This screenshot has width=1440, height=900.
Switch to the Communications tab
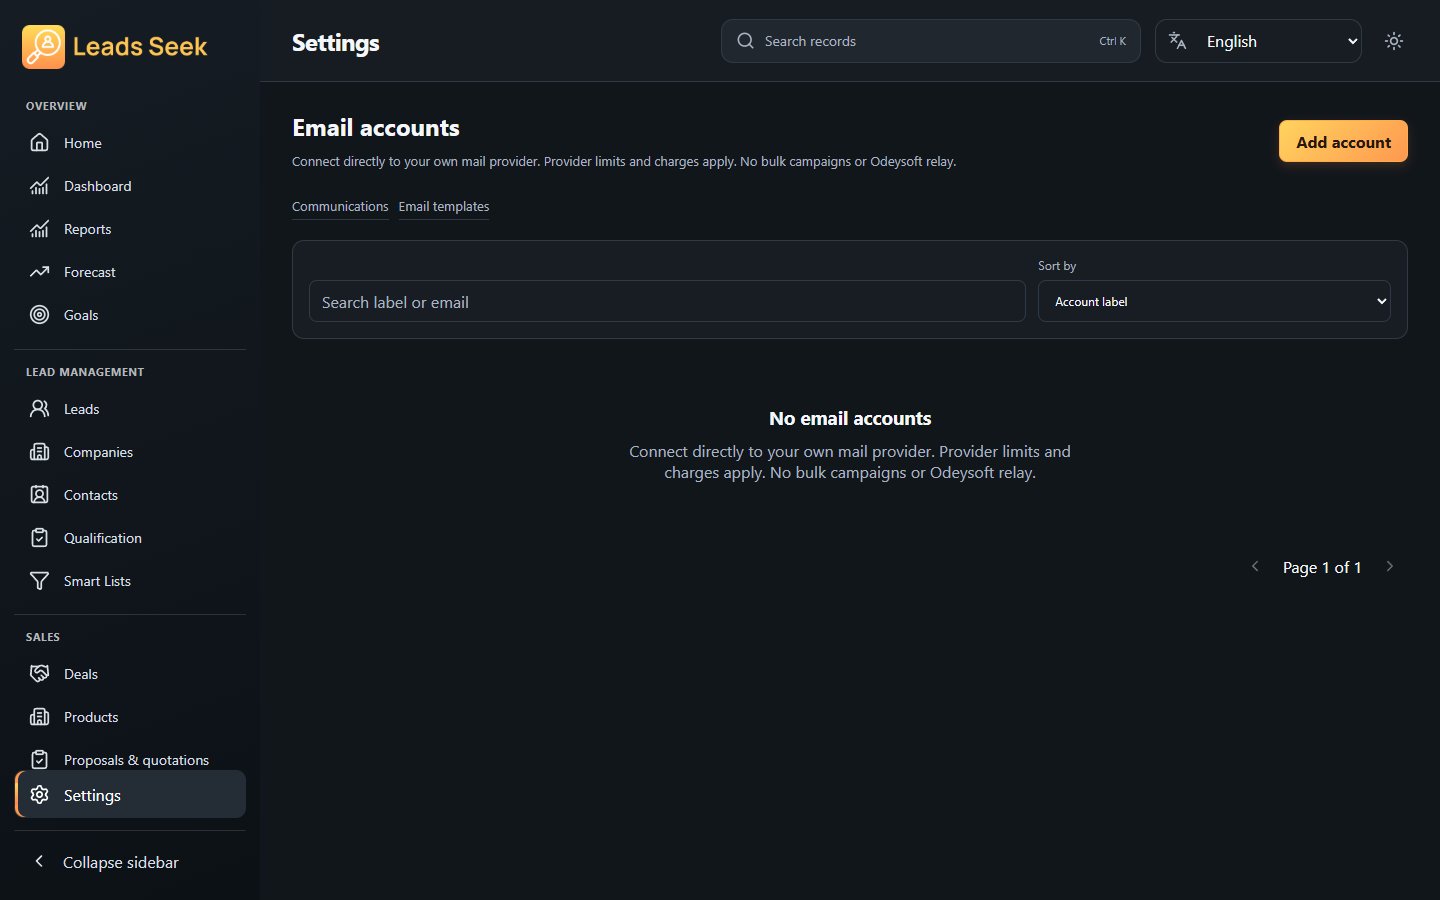tap(340, 206)
